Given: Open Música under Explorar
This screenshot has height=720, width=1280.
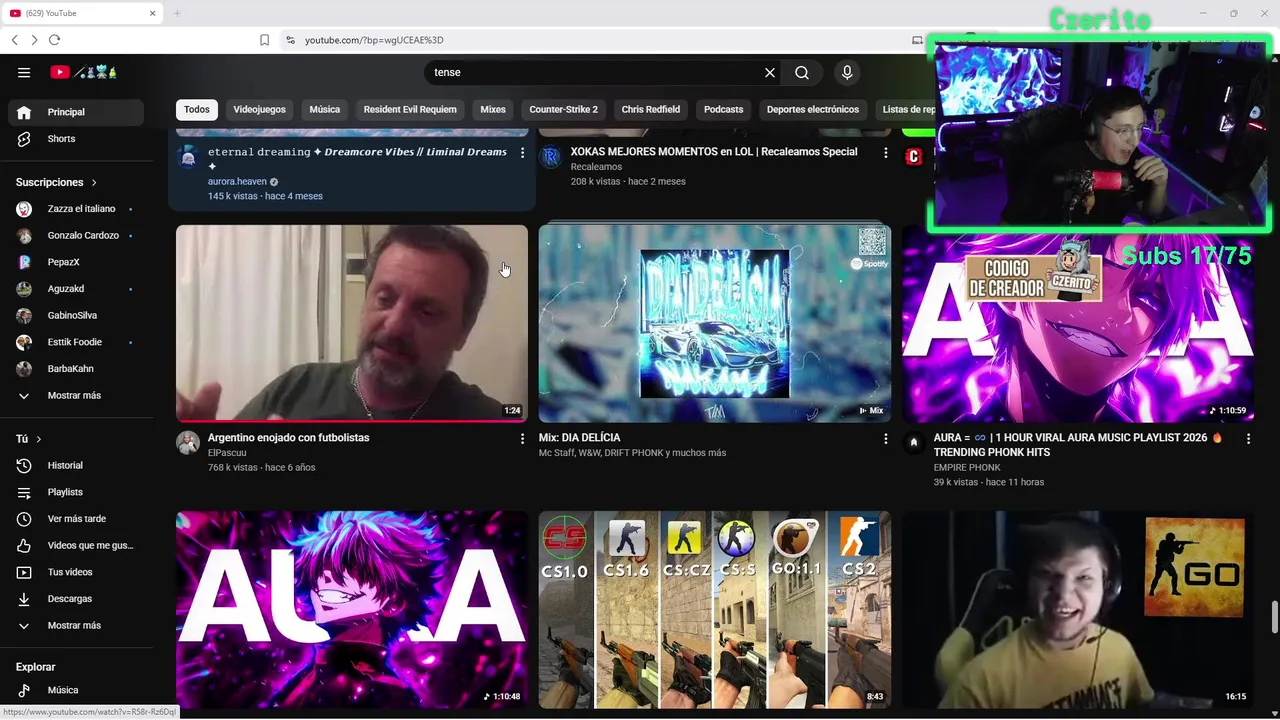Looking at the screenshot, I should [76, 690].
